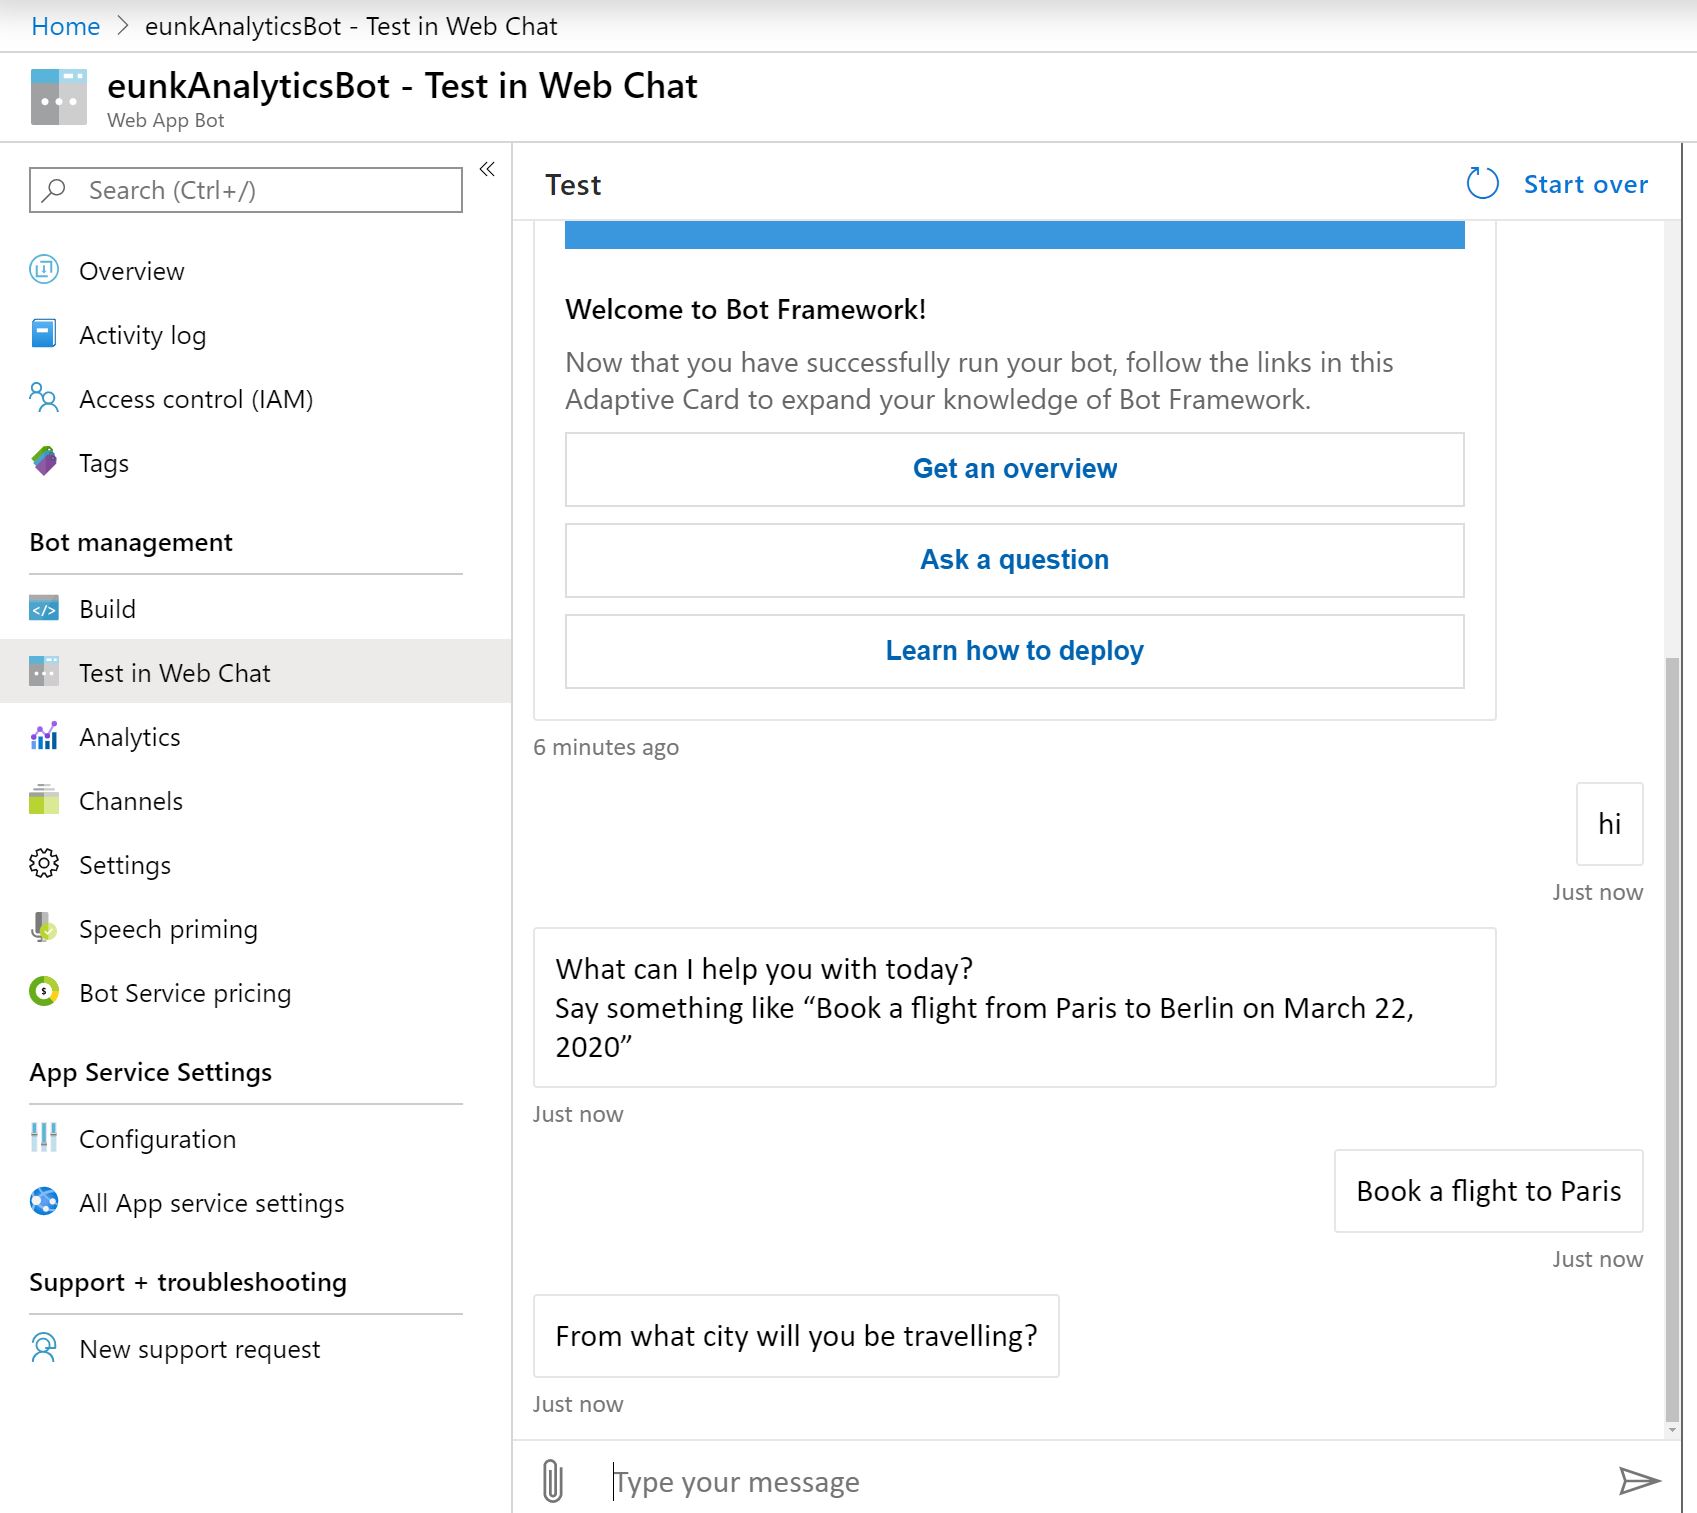
Task: Click the Analytics chart icon
Action: 44,736
